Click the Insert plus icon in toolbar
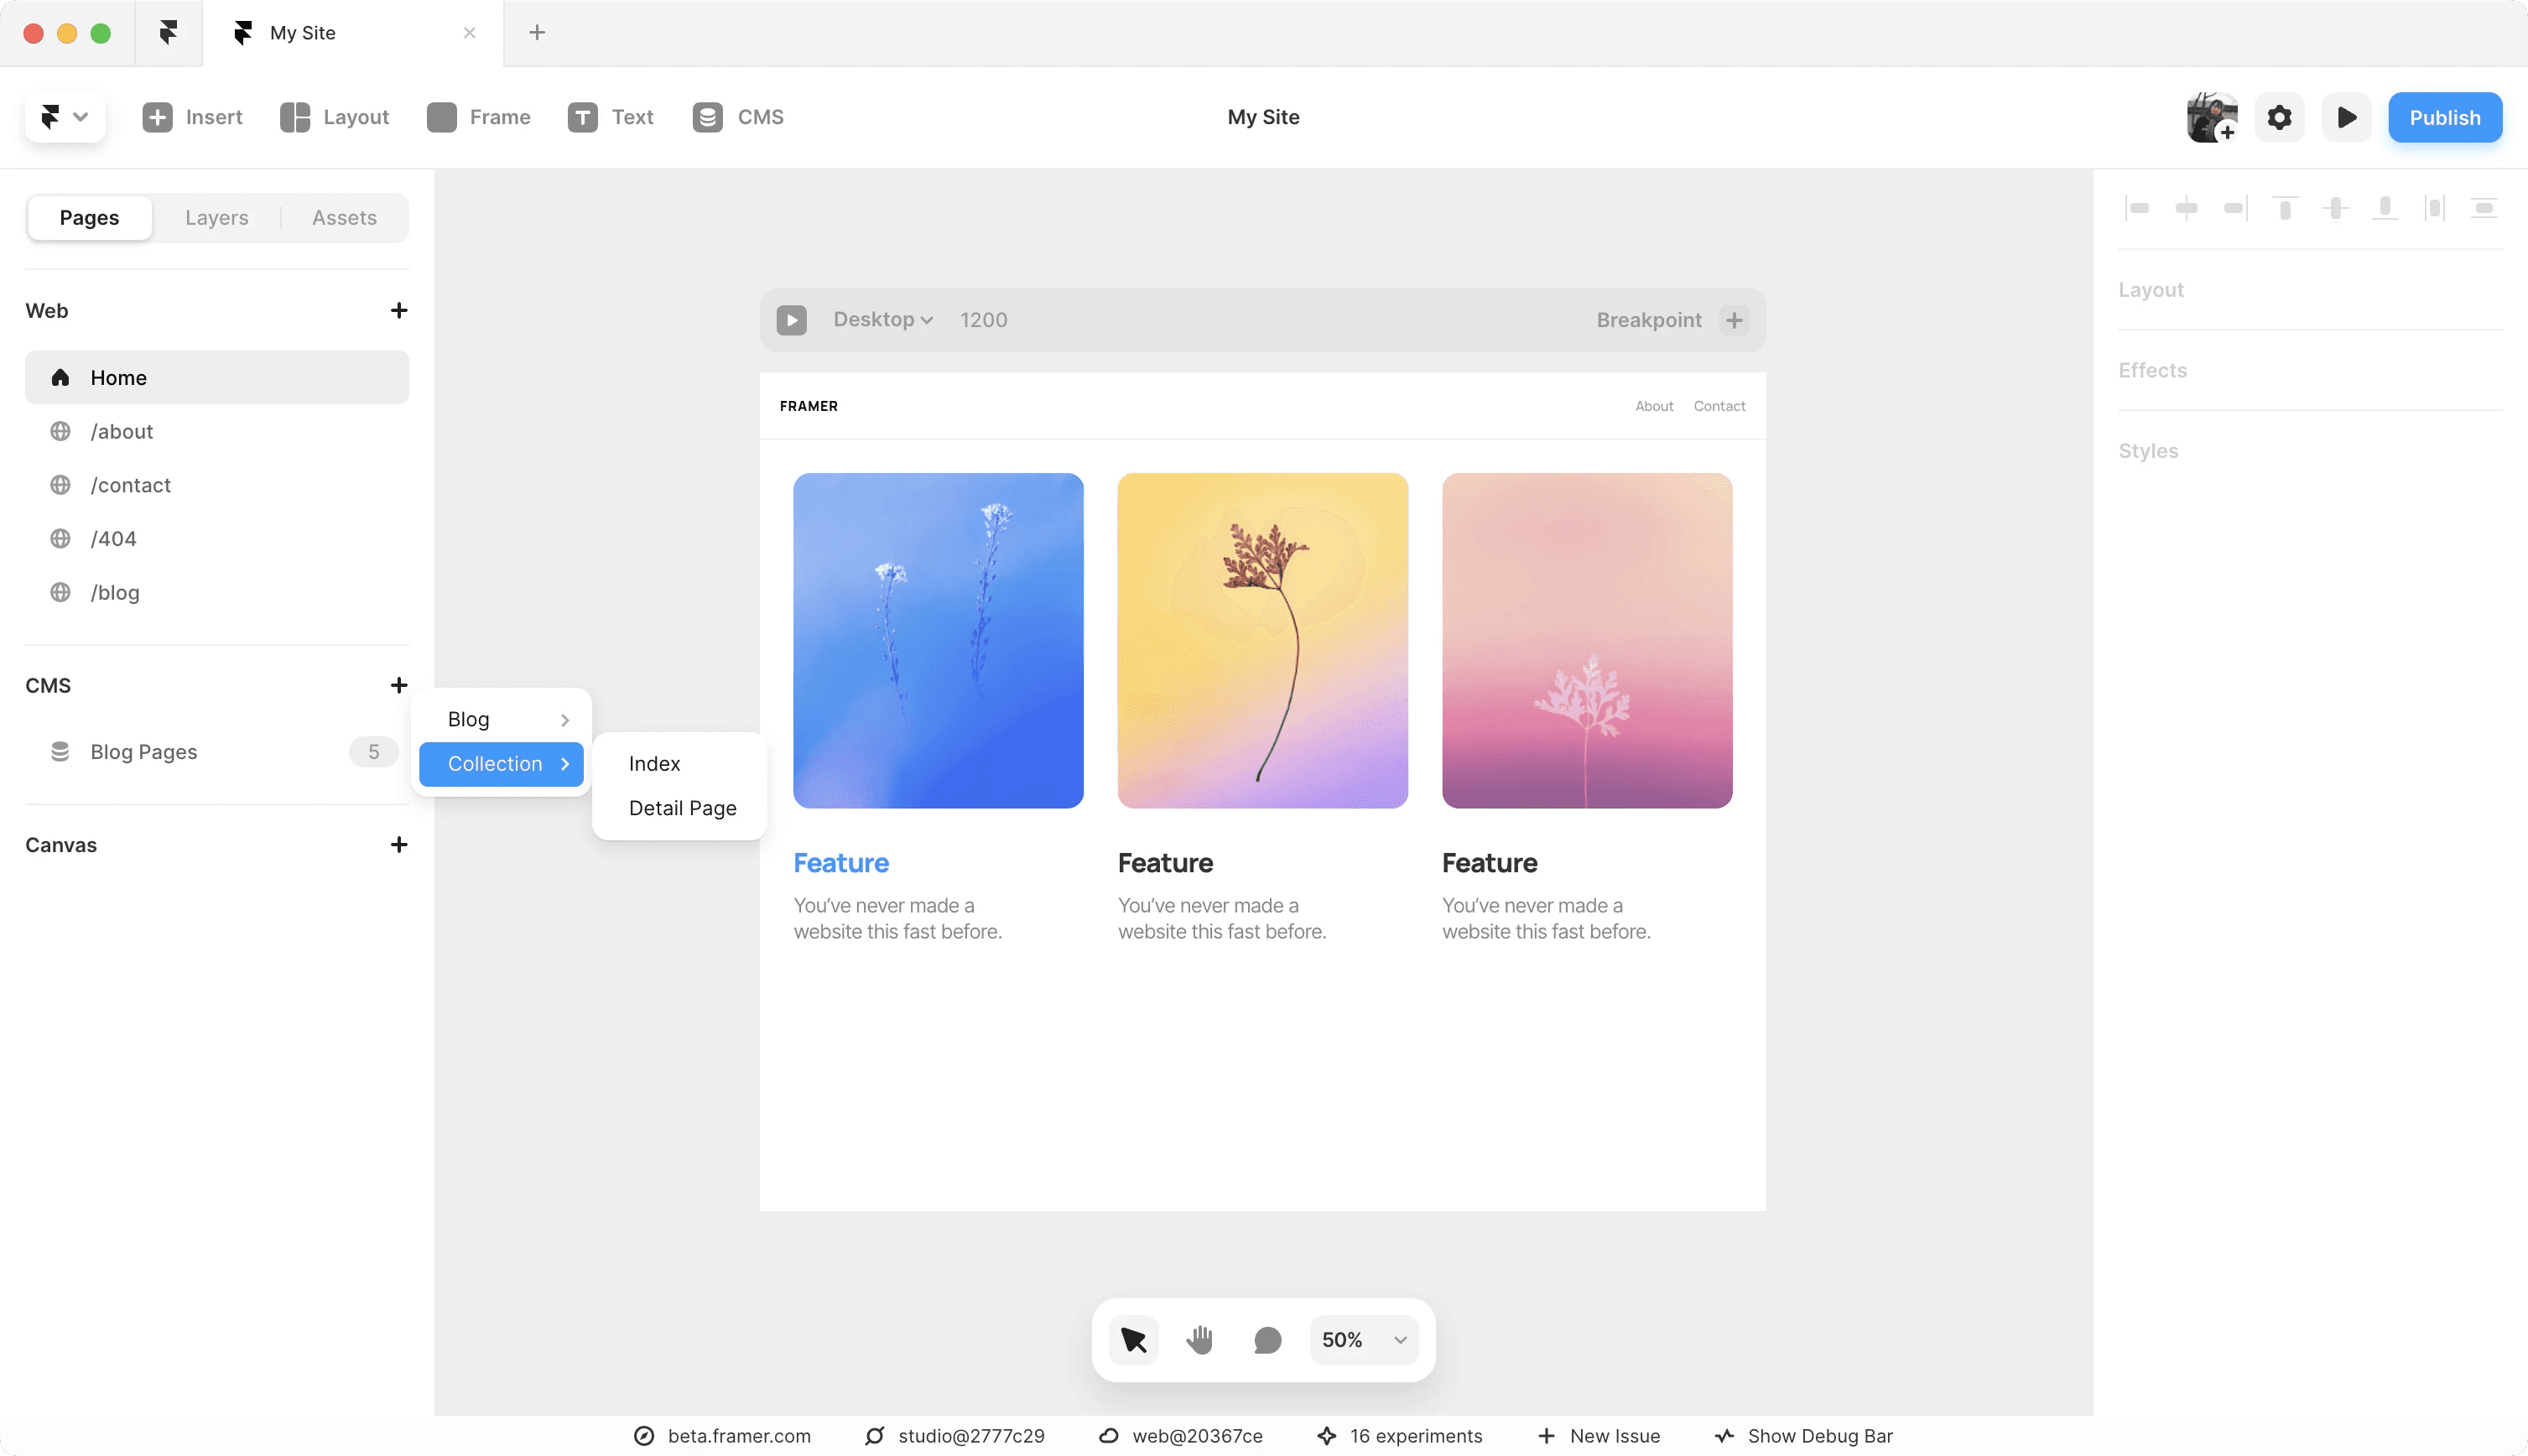Image resolution: width=2528 pixels, height=1456 pixels. (157, 117)
